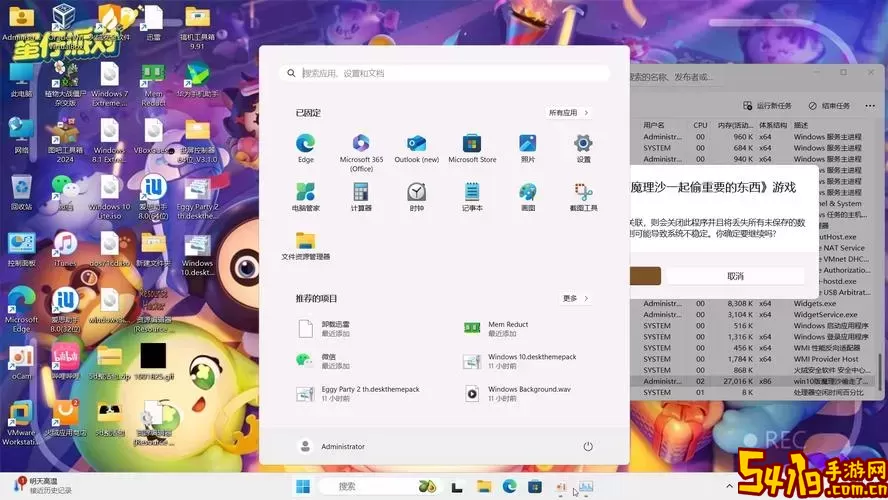Image resolution: width=888 pixels, height=500 pixels.
Task: Open the 时钟 clock app
Action: click(416, 196)
